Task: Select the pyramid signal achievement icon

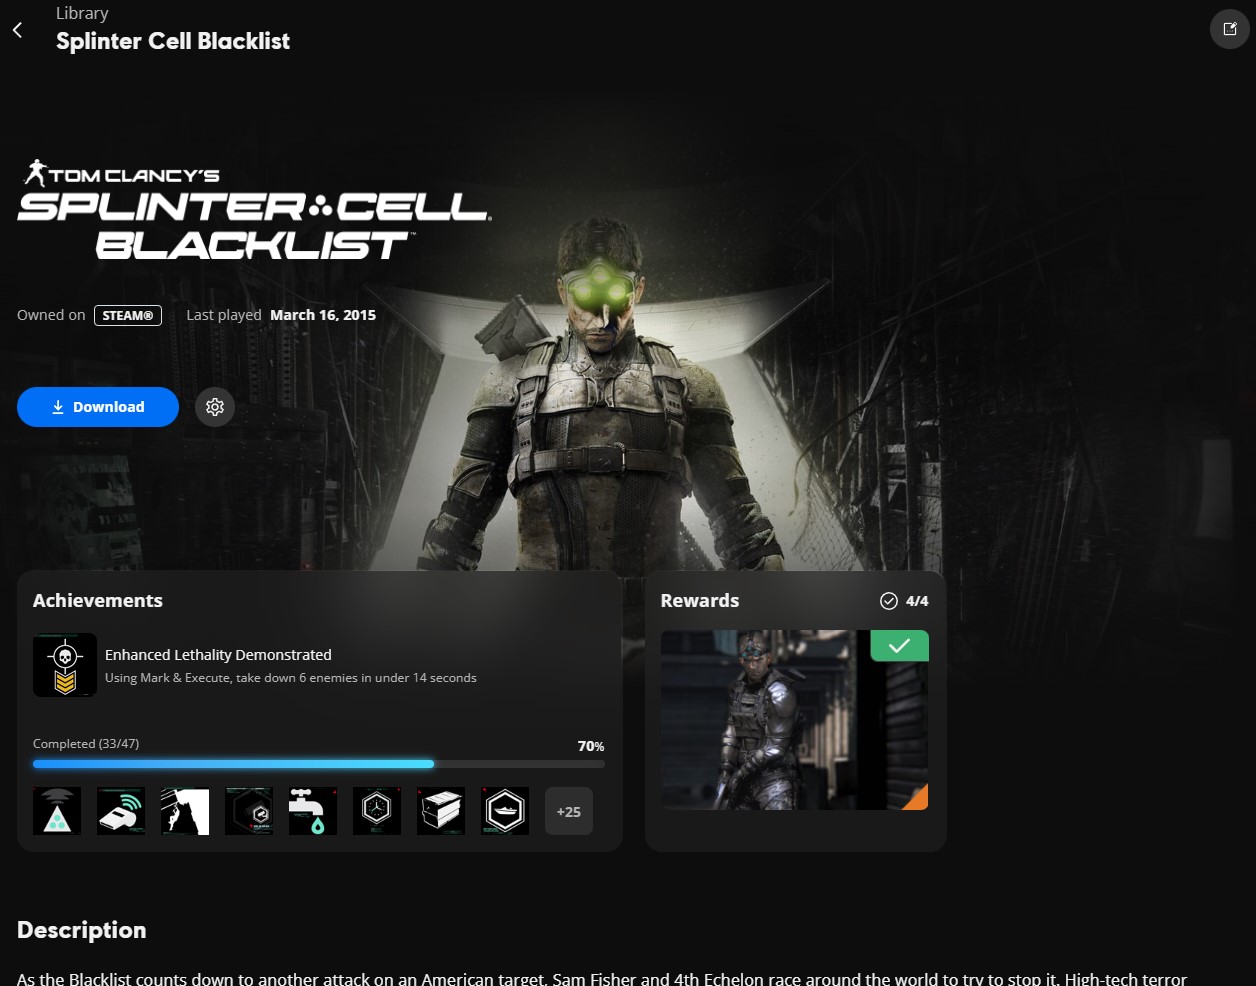Action: pos(57,811)
